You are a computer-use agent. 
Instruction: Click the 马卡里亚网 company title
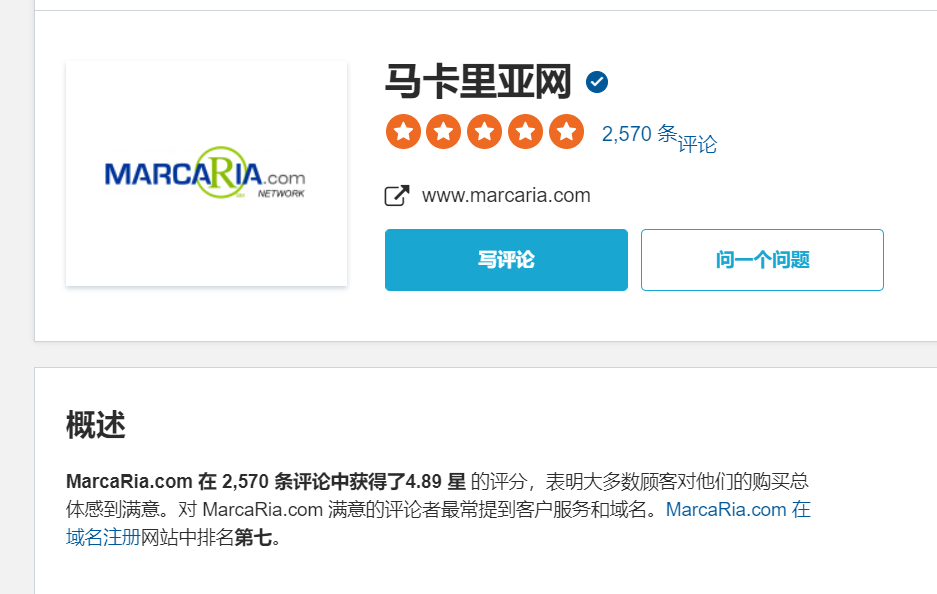[478, 82]
